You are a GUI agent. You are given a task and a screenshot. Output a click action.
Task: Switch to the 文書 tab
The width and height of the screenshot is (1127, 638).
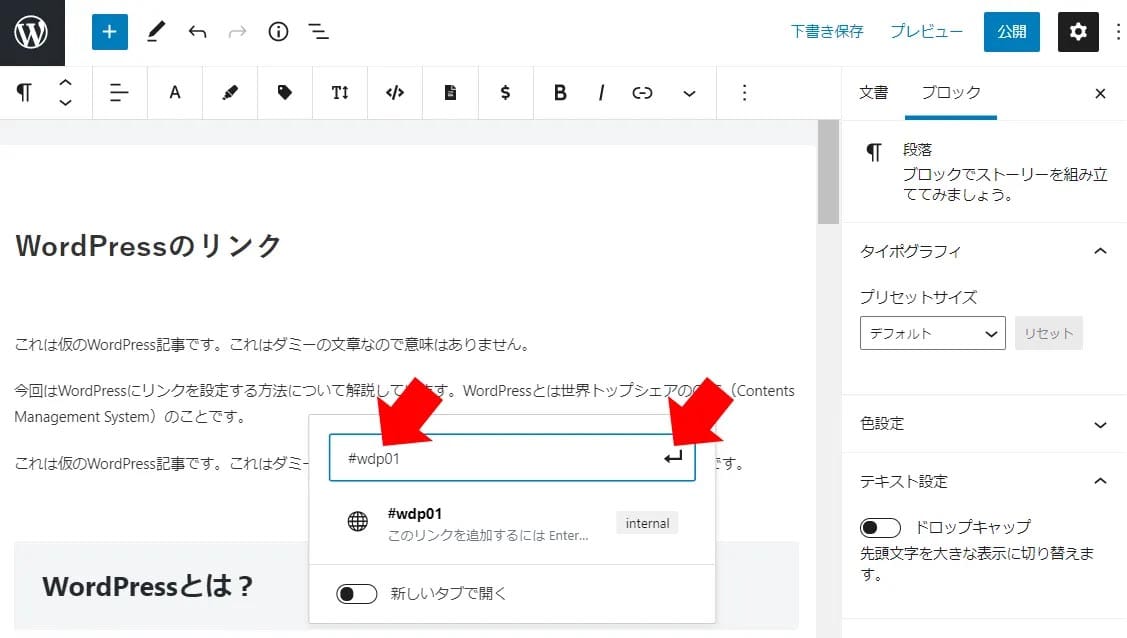[x=873, y=93]
